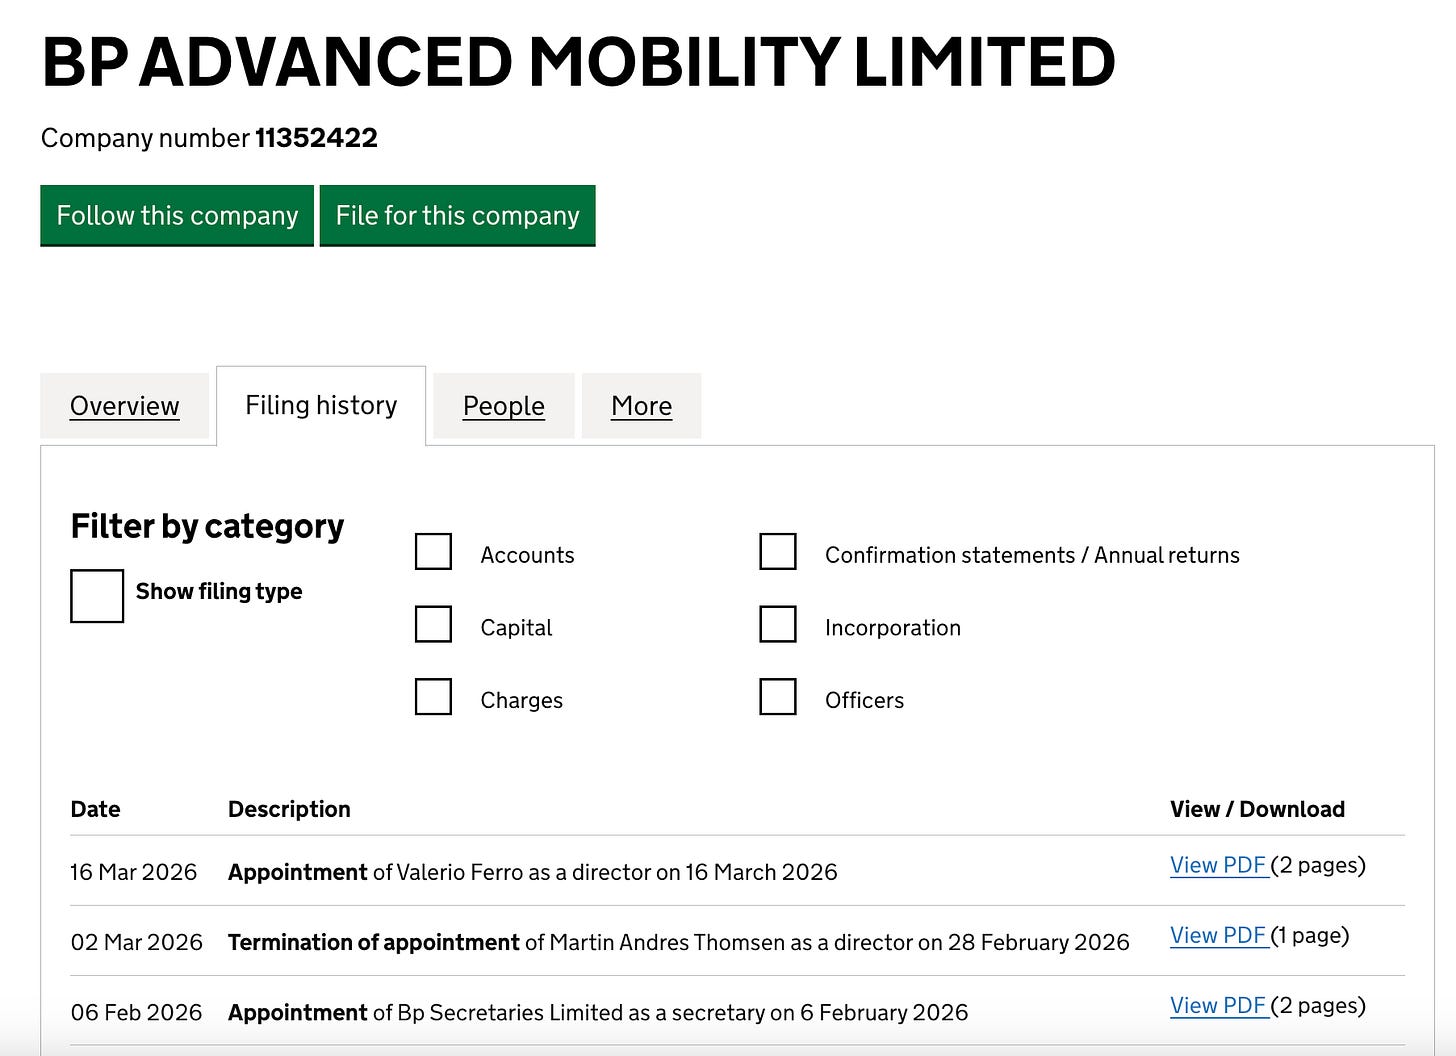Click the Filter by category heading
Image resolution: width=1456 pixels, height=1056 pixels.
(207, 526)
